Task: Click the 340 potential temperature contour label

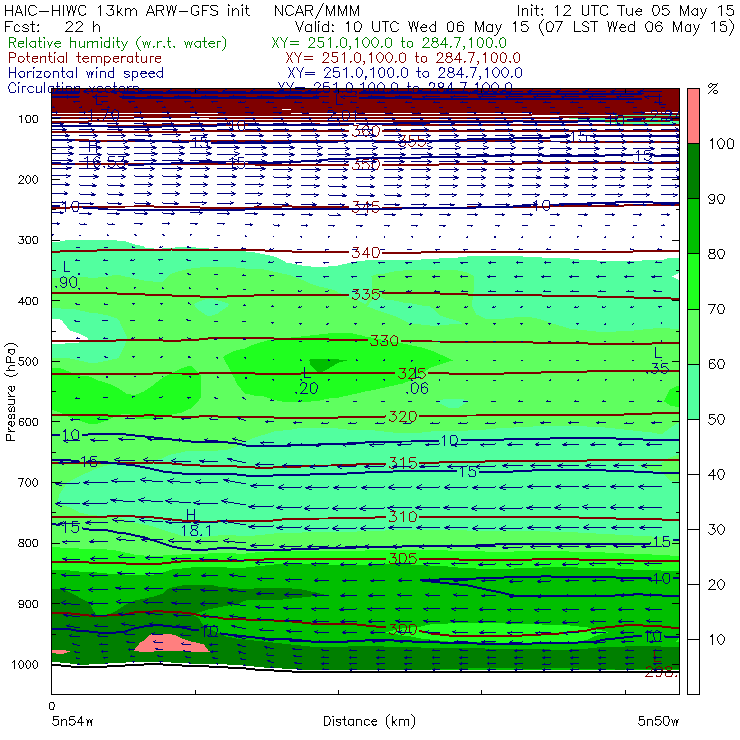Action: pyautogui.click(x=366, y=252)
